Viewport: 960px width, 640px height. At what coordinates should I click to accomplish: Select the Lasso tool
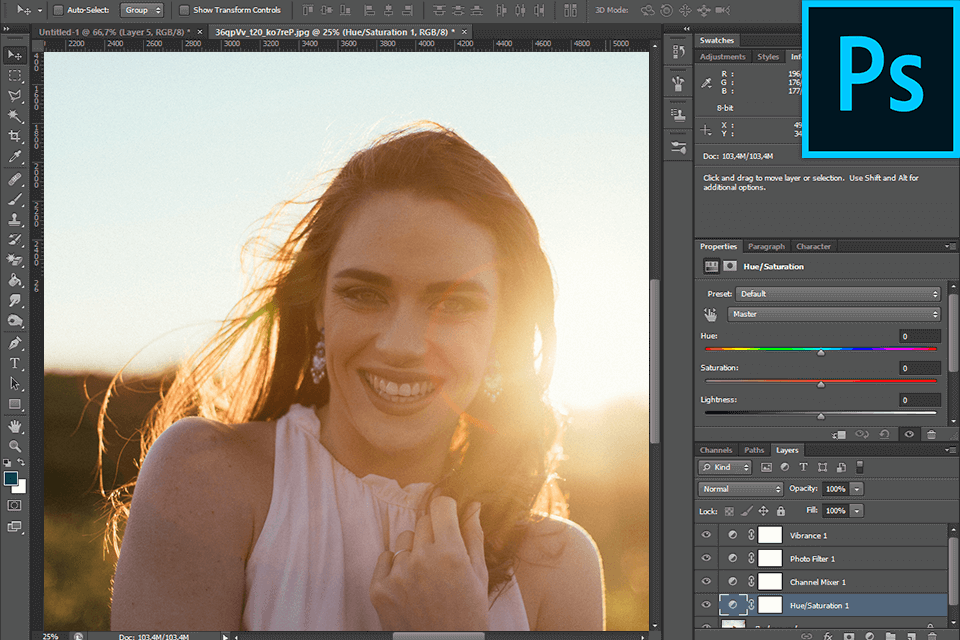(x=15, y=96)
